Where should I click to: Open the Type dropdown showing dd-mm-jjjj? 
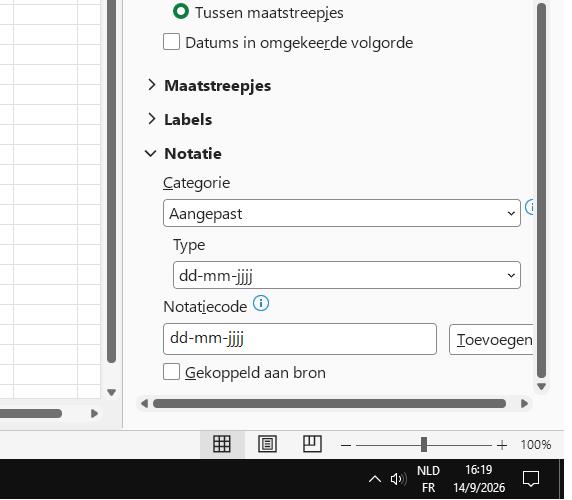pyautogui.click(x=347, y=275)
